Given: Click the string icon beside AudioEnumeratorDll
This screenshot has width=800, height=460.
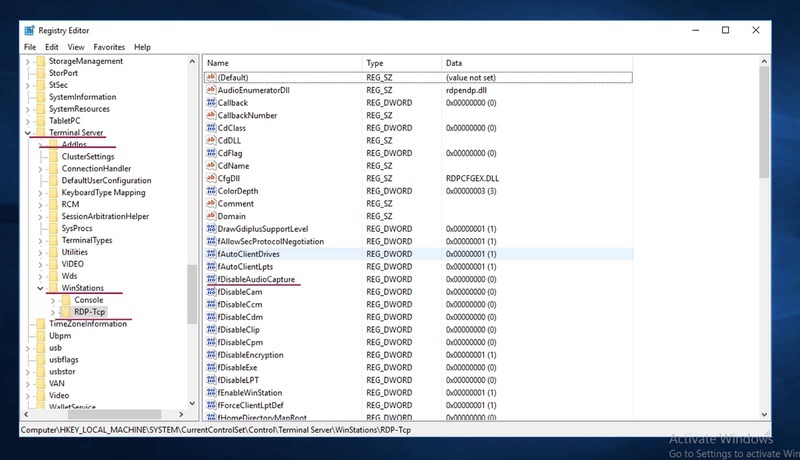Looking at the screenshot, I should [211, 90].
